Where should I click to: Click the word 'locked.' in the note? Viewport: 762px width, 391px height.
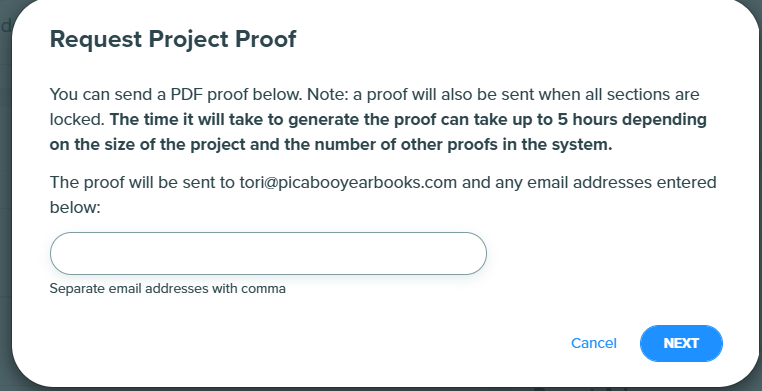[x=77, y=119]
